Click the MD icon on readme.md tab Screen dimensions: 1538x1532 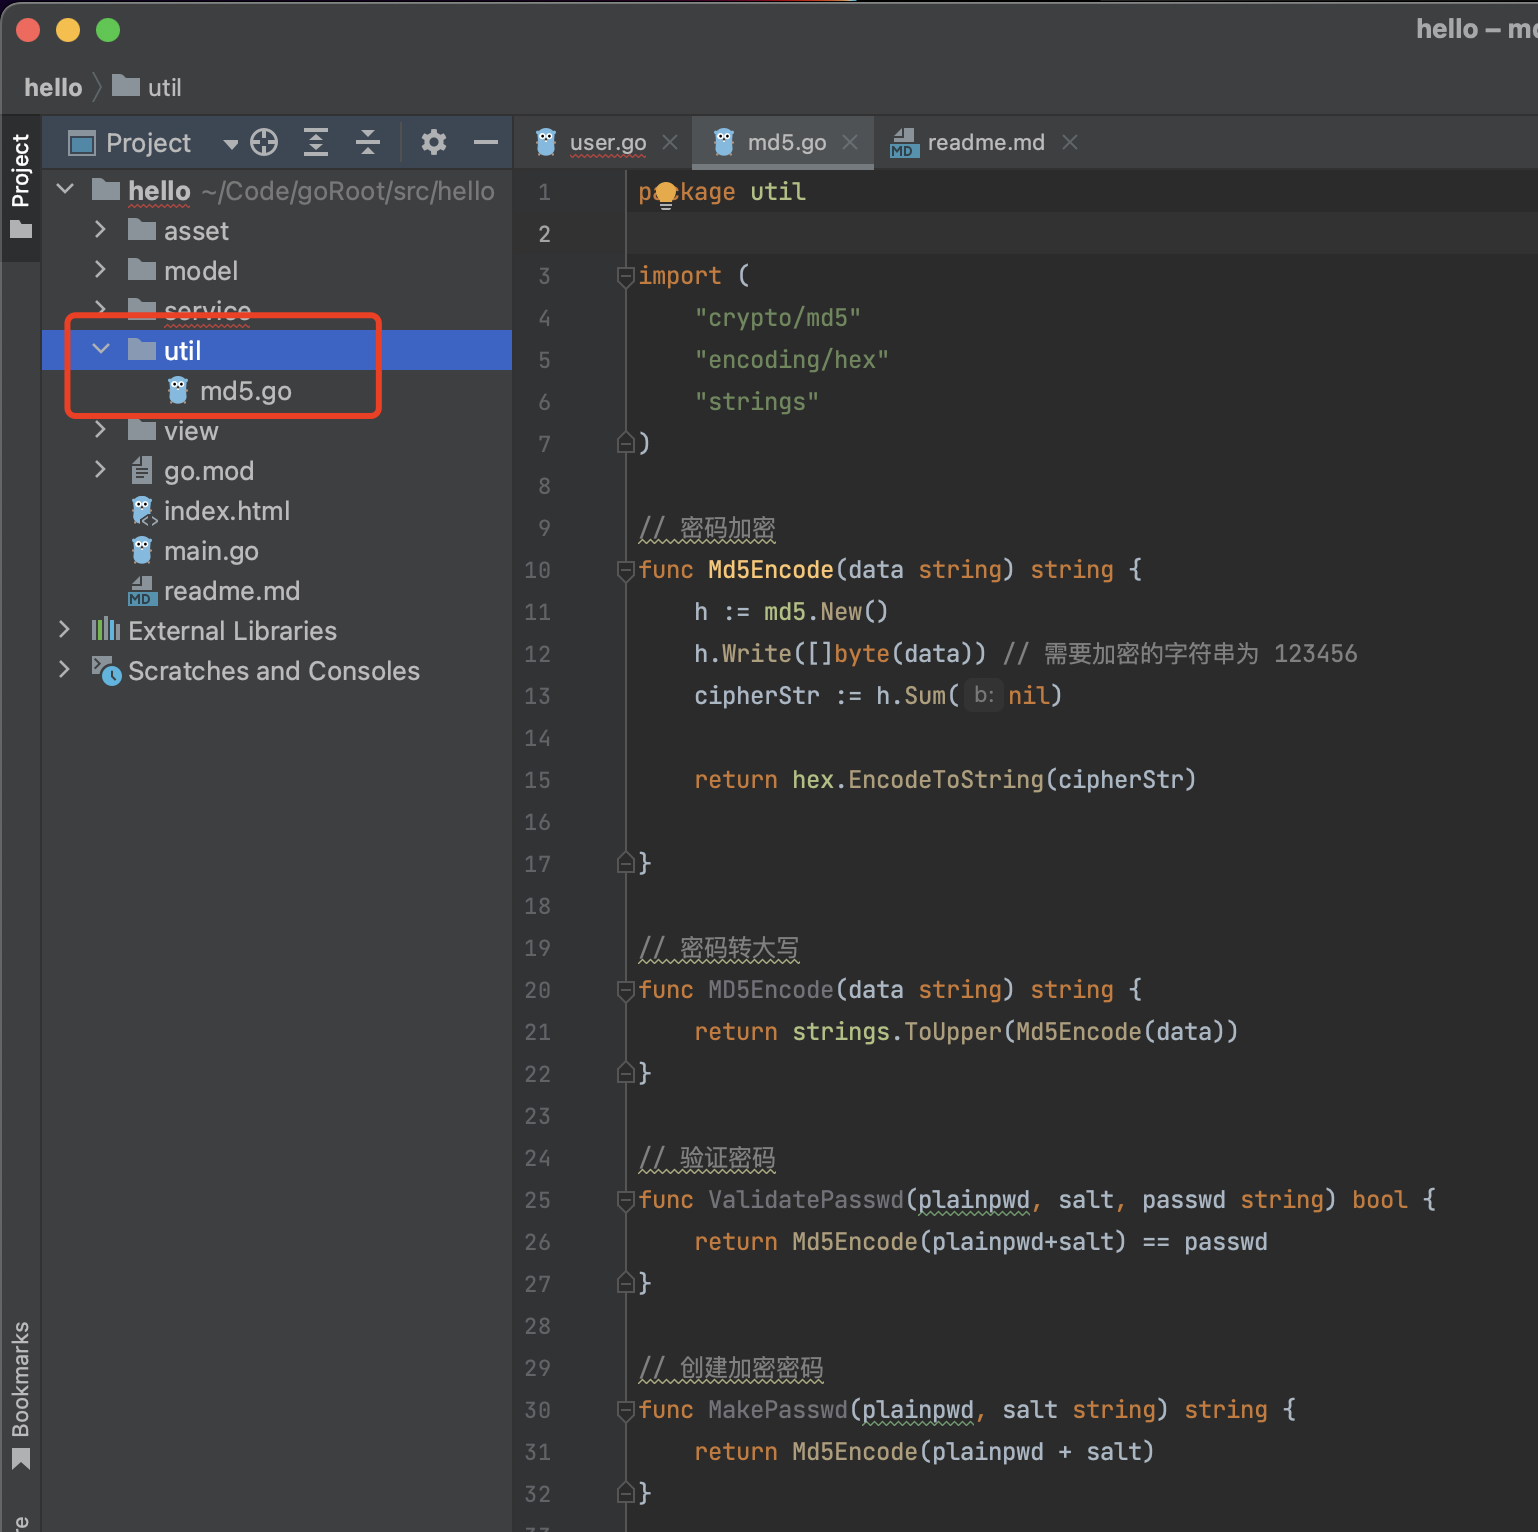[x=904, y=143]
